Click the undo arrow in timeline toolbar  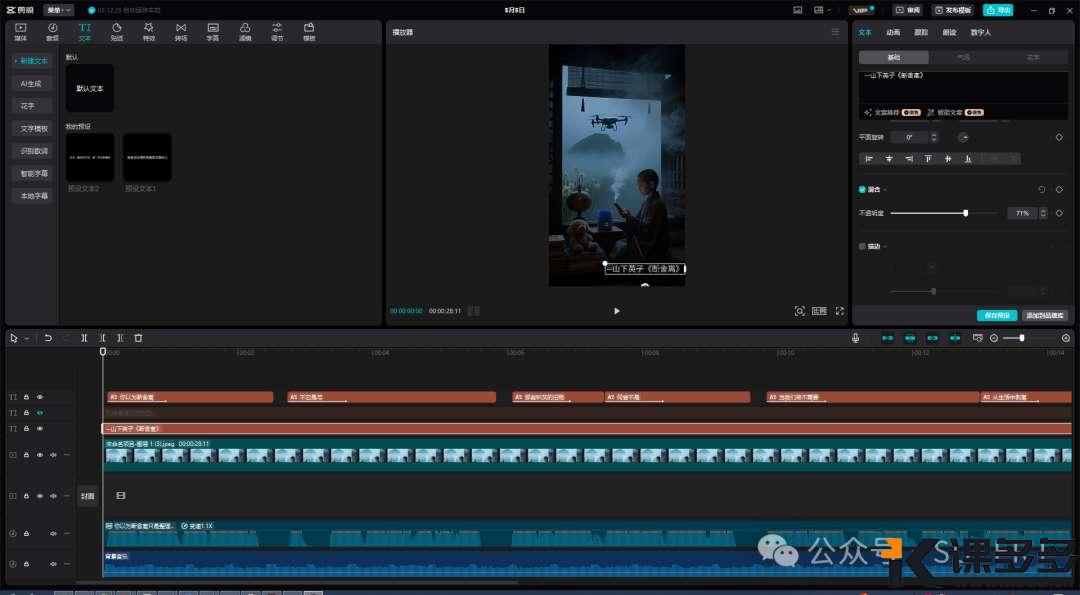pos(47,338)
